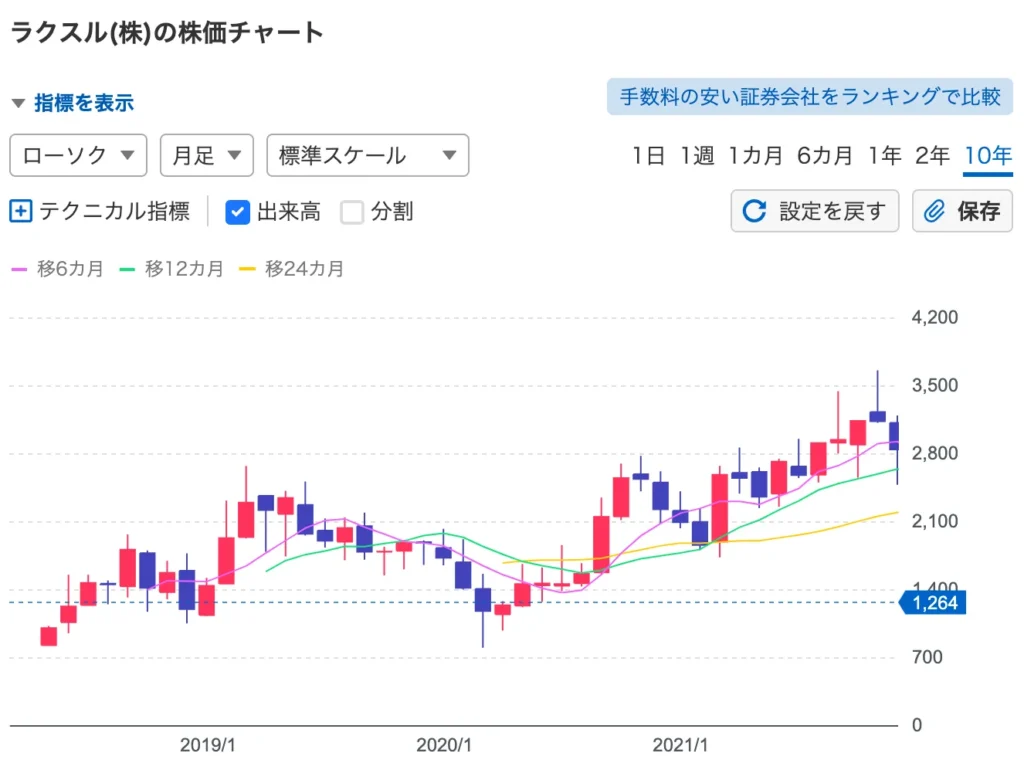The image size is (1024, 763).
Task: Click the 2,100 y-axis value
Action: 935,521
